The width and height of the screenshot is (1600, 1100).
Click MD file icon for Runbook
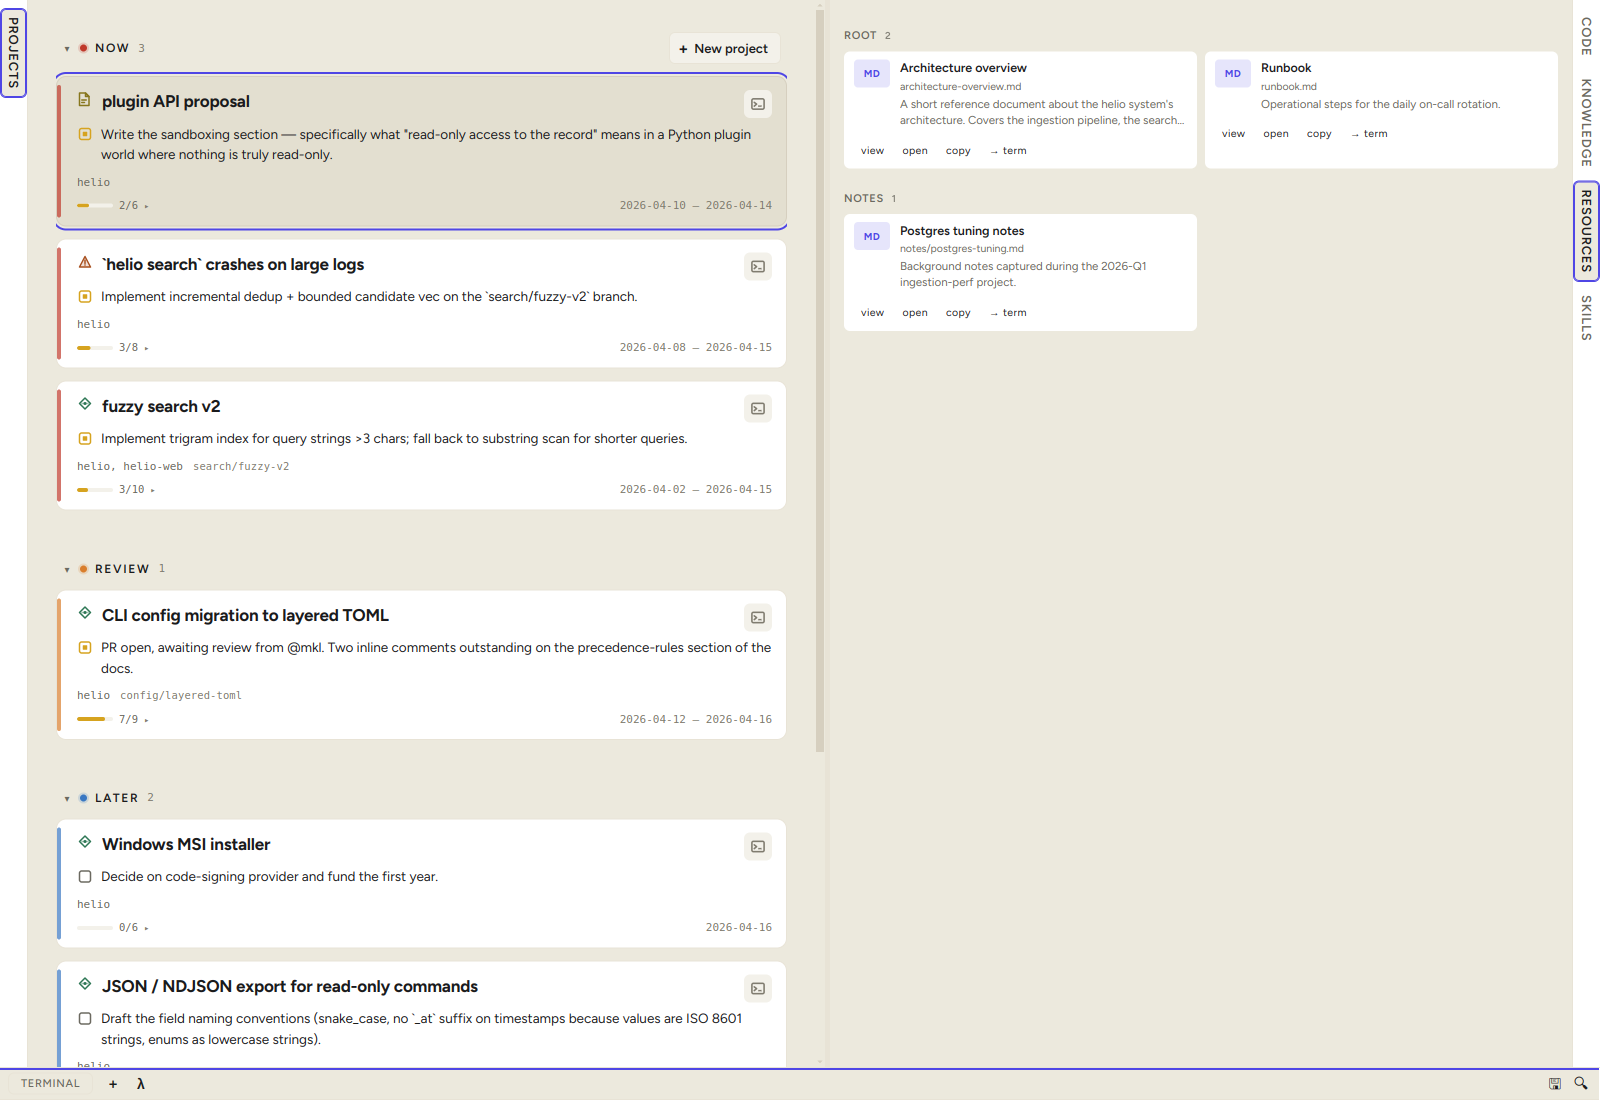[1233, 74]
